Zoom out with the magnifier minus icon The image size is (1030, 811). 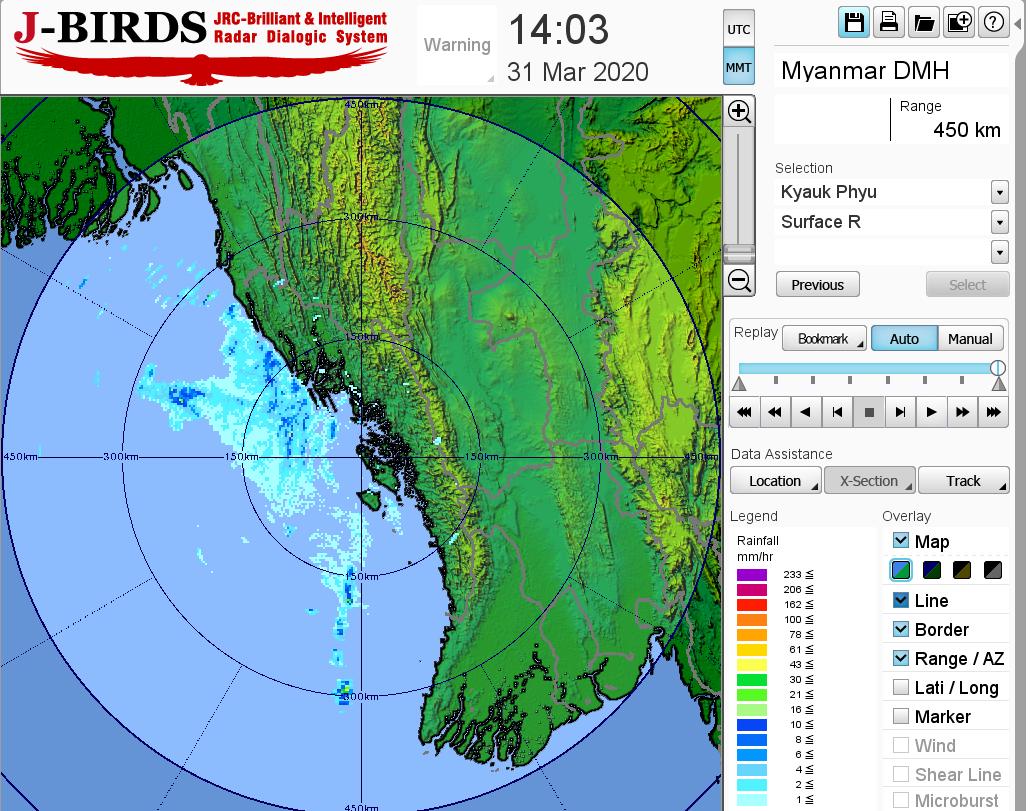[x=739, y=280]
